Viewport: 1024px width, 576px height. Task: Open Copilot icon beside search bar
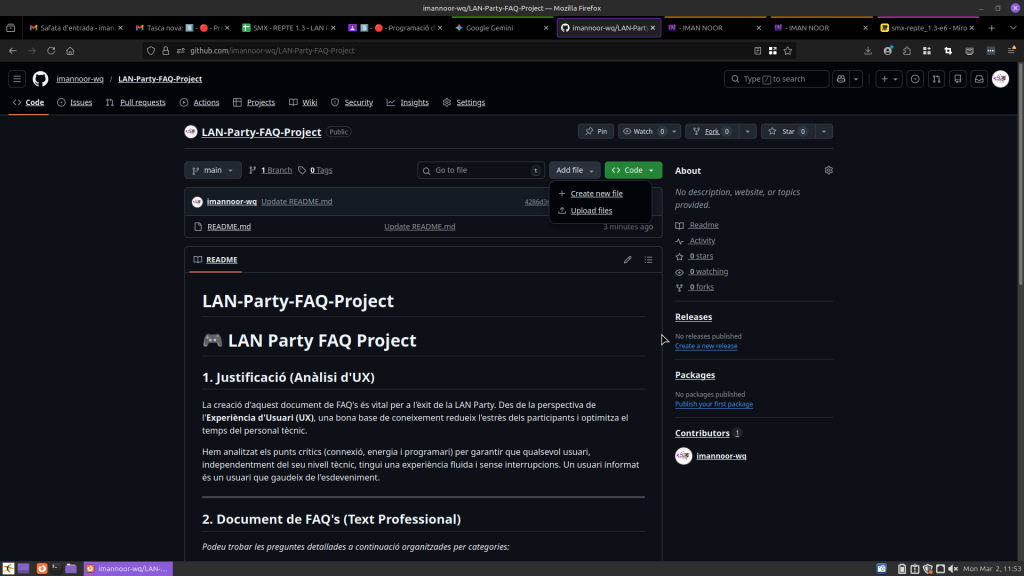pos(841,79)
